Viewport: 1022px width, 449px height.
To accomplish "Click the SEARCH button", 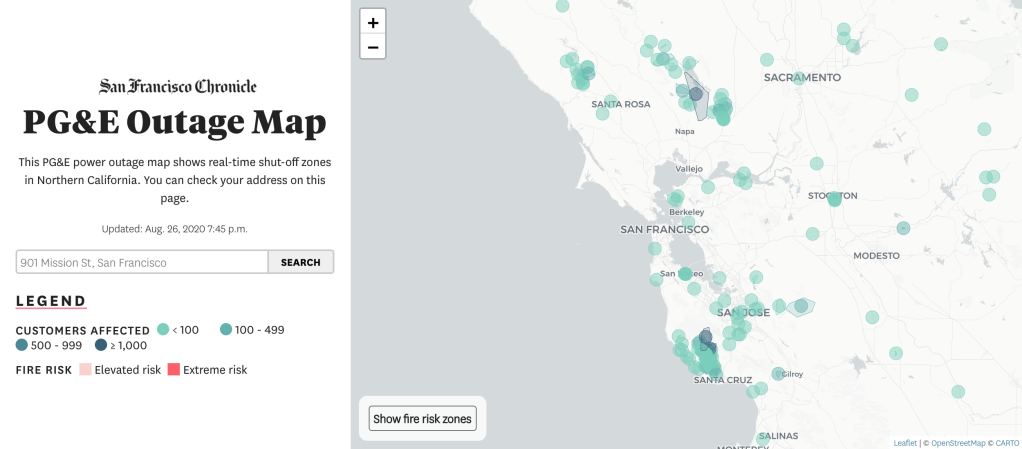I will pos(300,262).
